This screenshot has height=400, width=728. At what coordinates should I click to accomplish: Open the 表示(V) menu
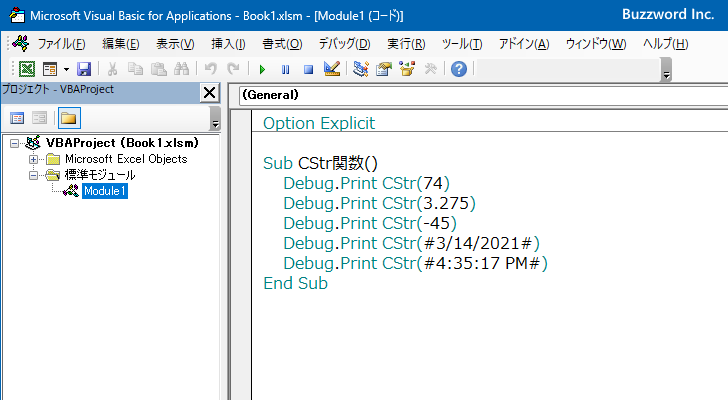click(175, 44)
